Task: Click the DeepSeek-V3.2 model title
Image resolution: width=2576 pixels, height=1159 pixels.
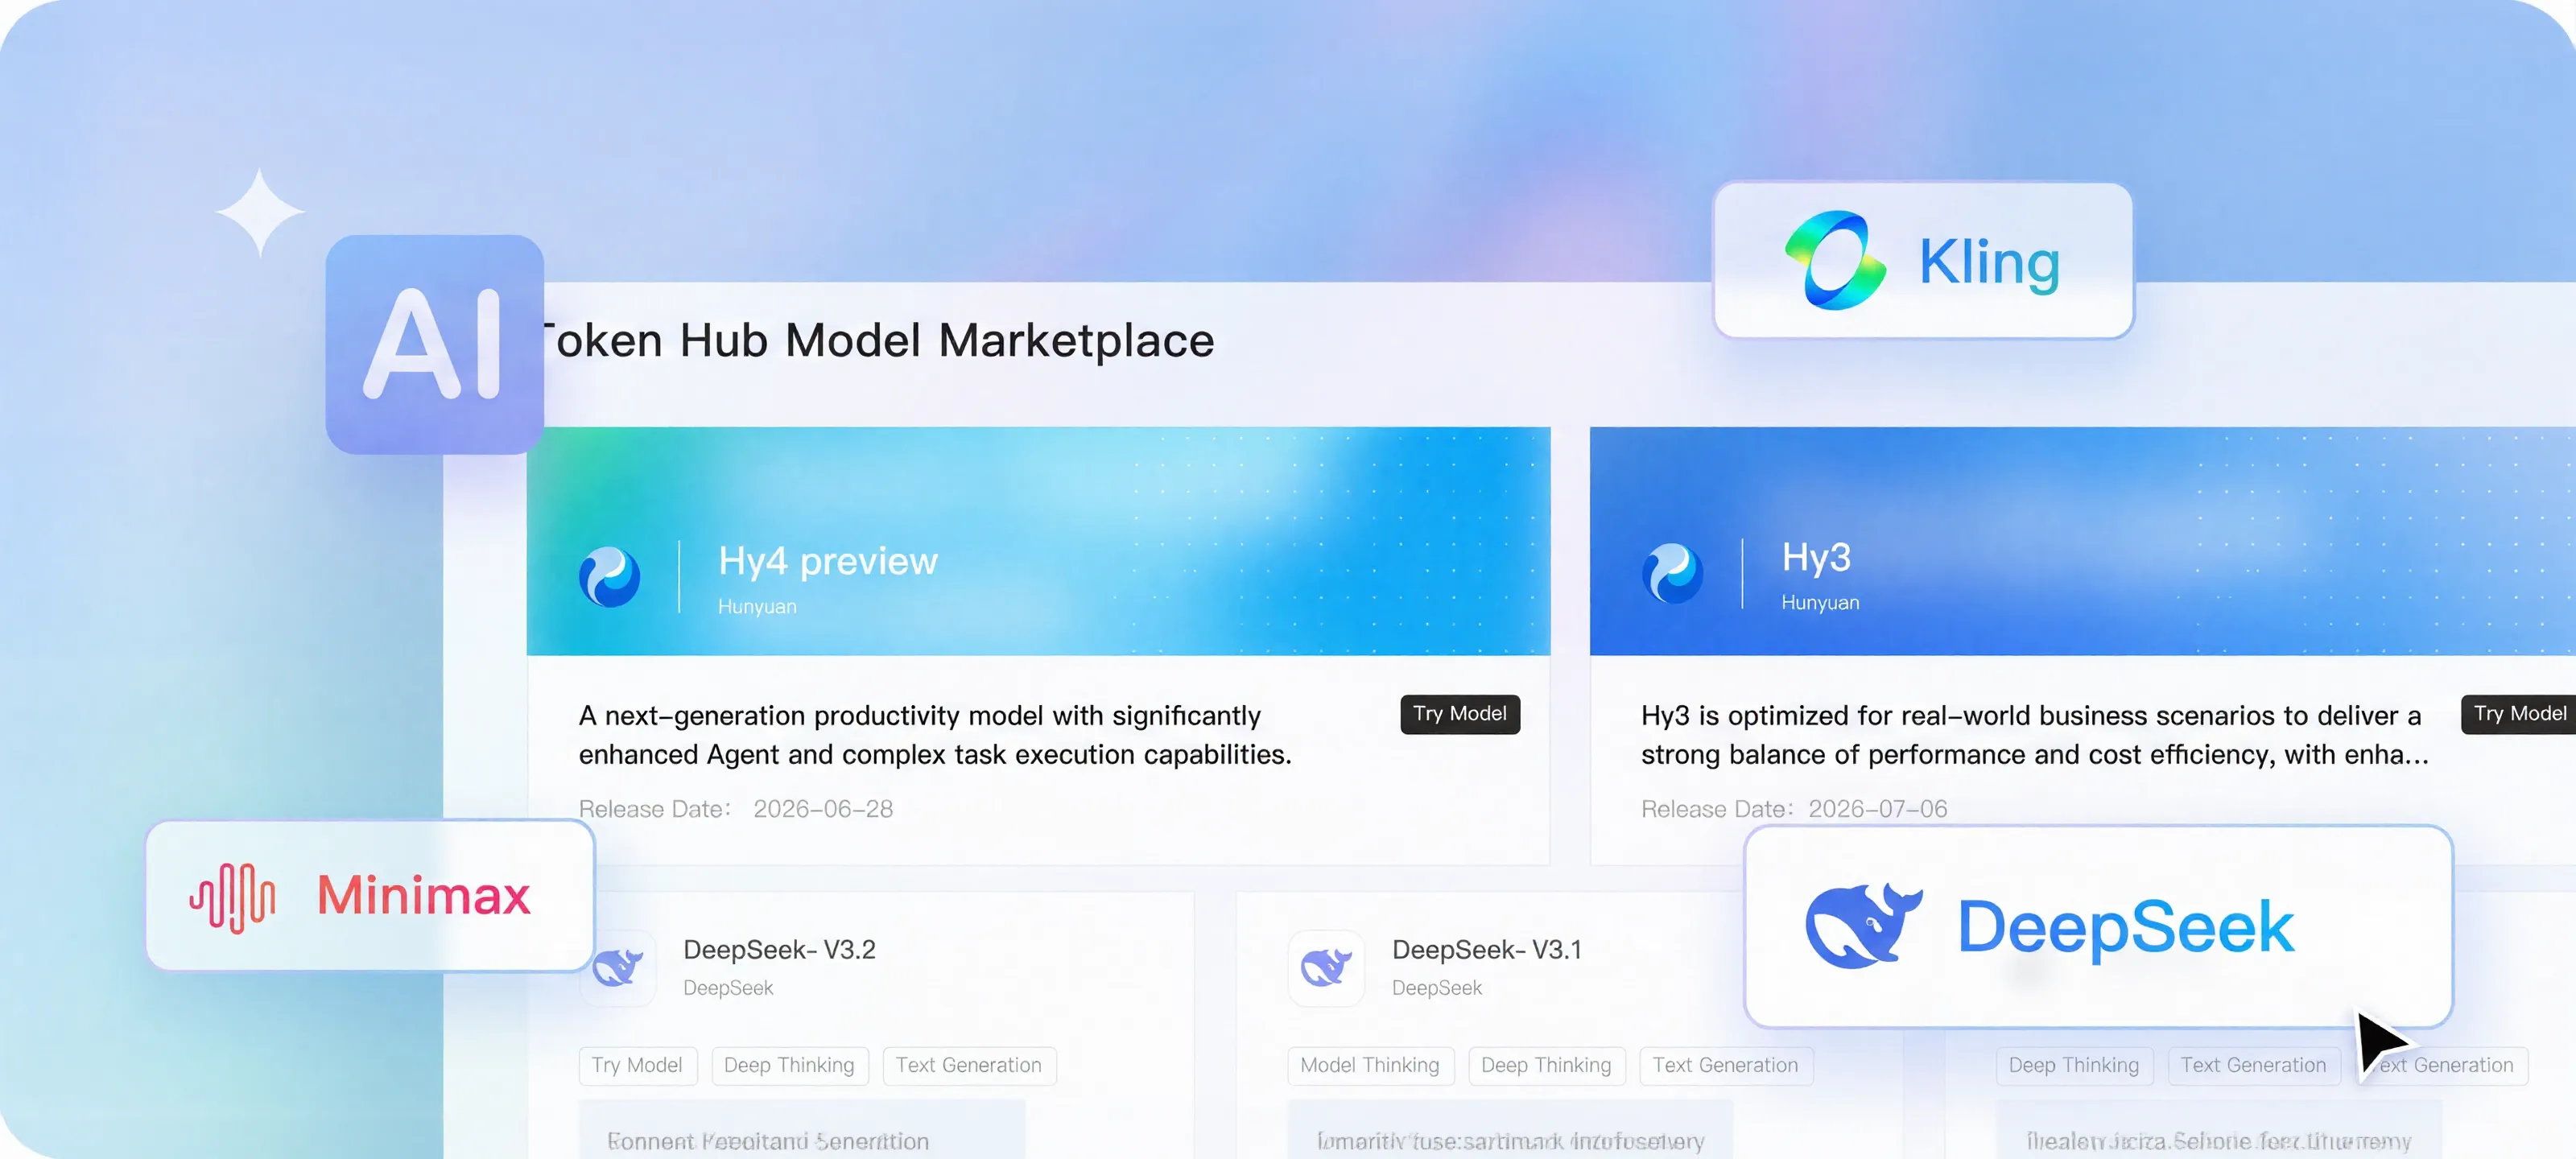Action: [779, 950]
